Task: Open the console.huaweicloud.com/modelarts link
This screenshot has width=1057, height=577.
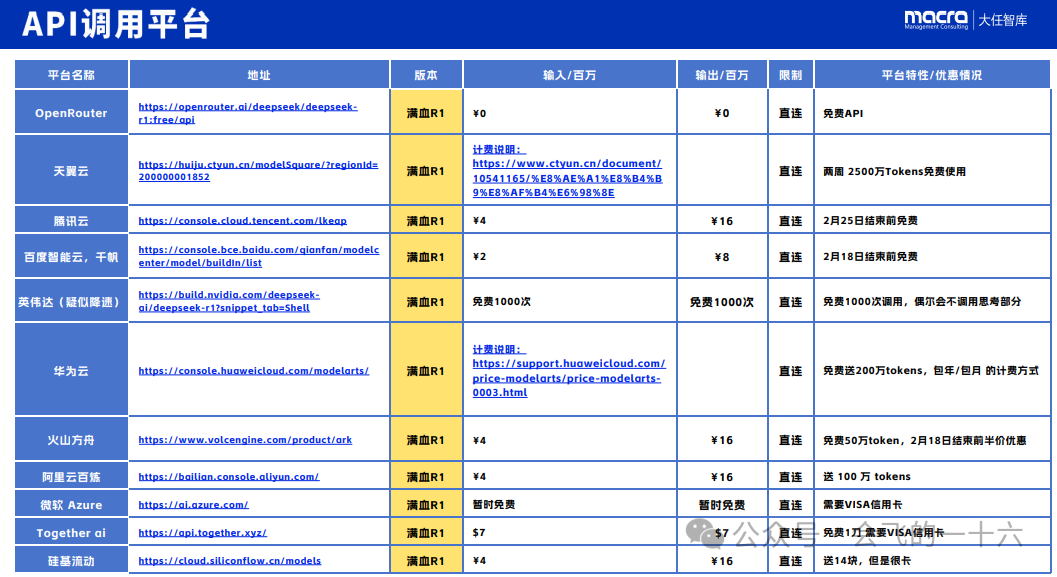Action: (x=253, y=371)
